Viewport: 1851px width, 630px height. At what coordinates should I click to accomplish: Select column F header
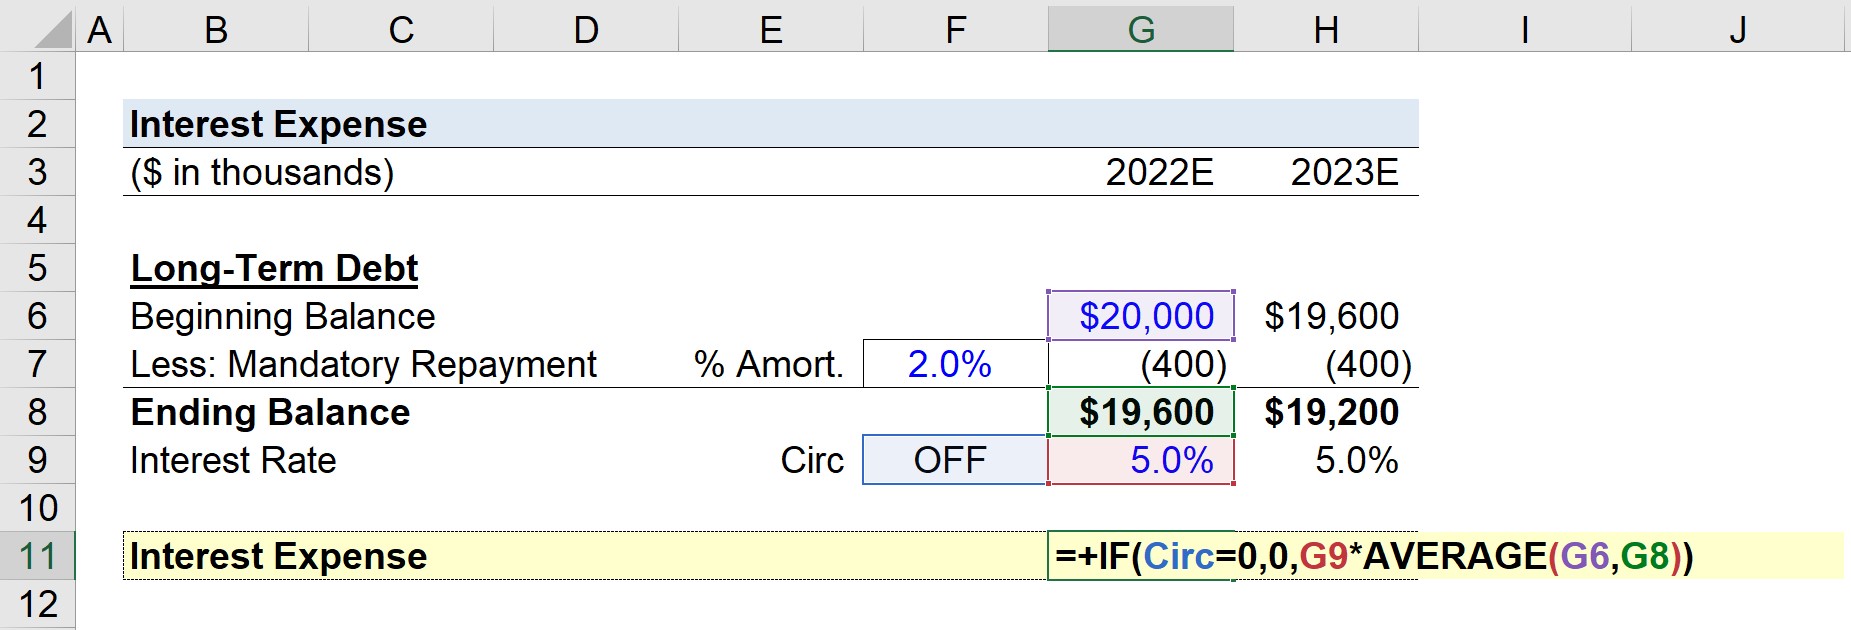956,30
